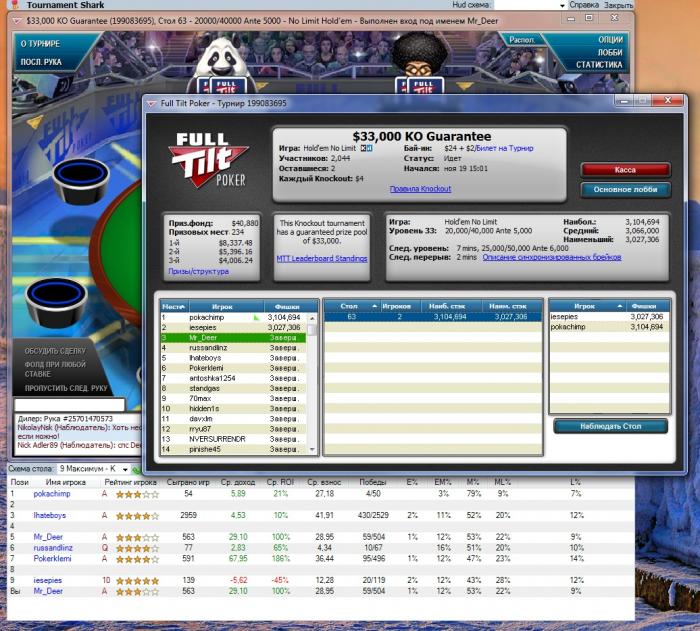Select iesepies in the table players list
This screenshot has height=631, width=700.
610,317
